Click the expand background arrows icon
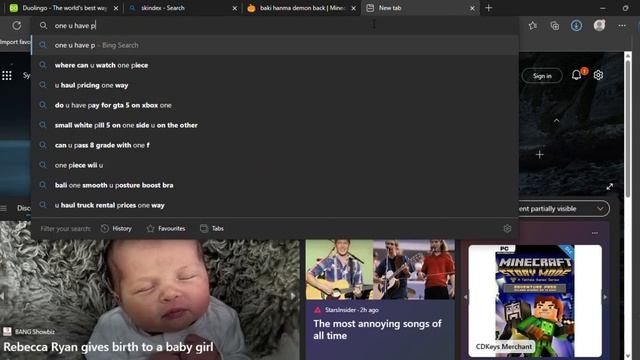 point(609,187)
